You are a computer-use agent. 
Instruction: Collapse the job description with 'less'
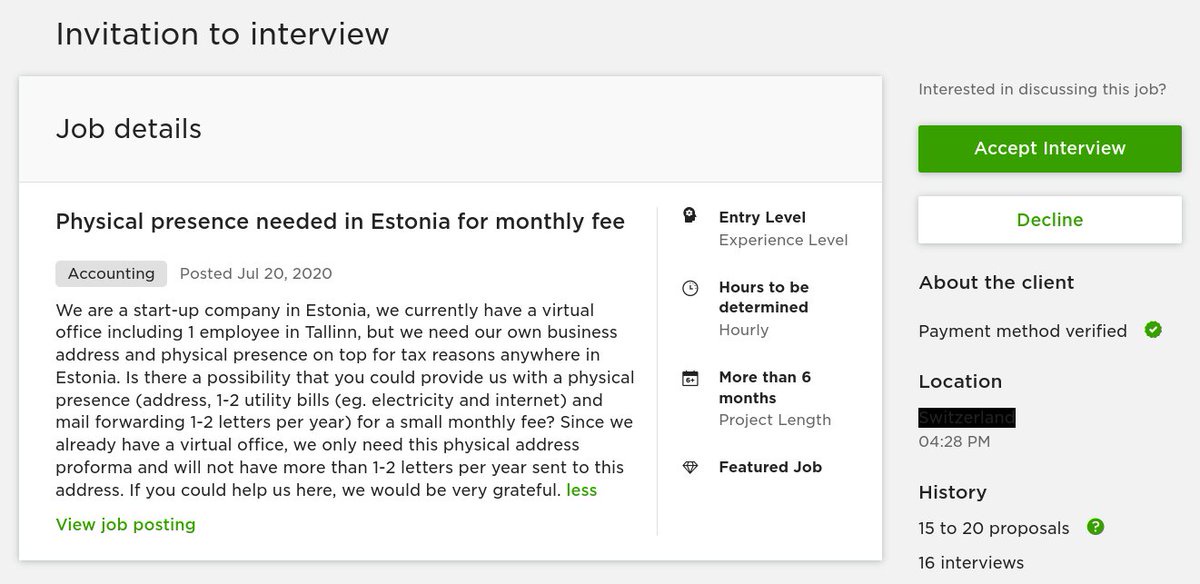(581, 490)
